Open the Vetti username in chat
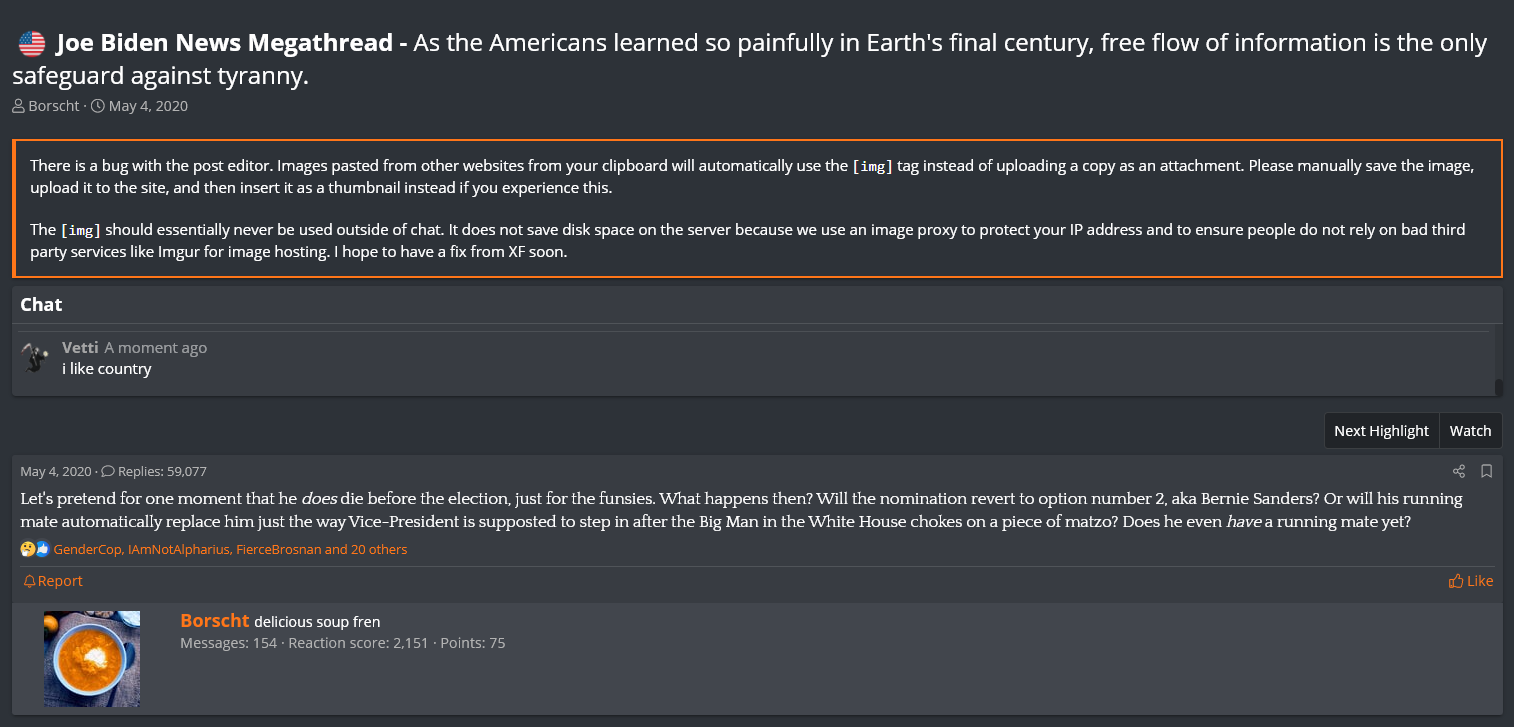This screenshot has height=727, width=1514. (80, 347)
